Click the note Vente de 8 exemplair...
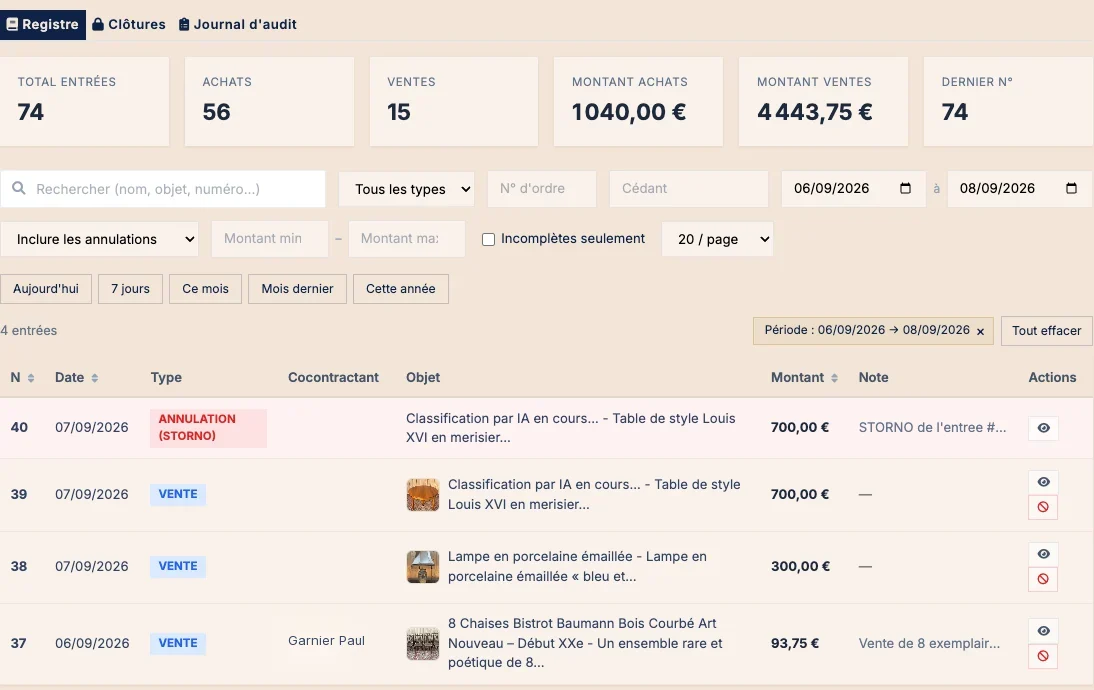 (929, 643)
